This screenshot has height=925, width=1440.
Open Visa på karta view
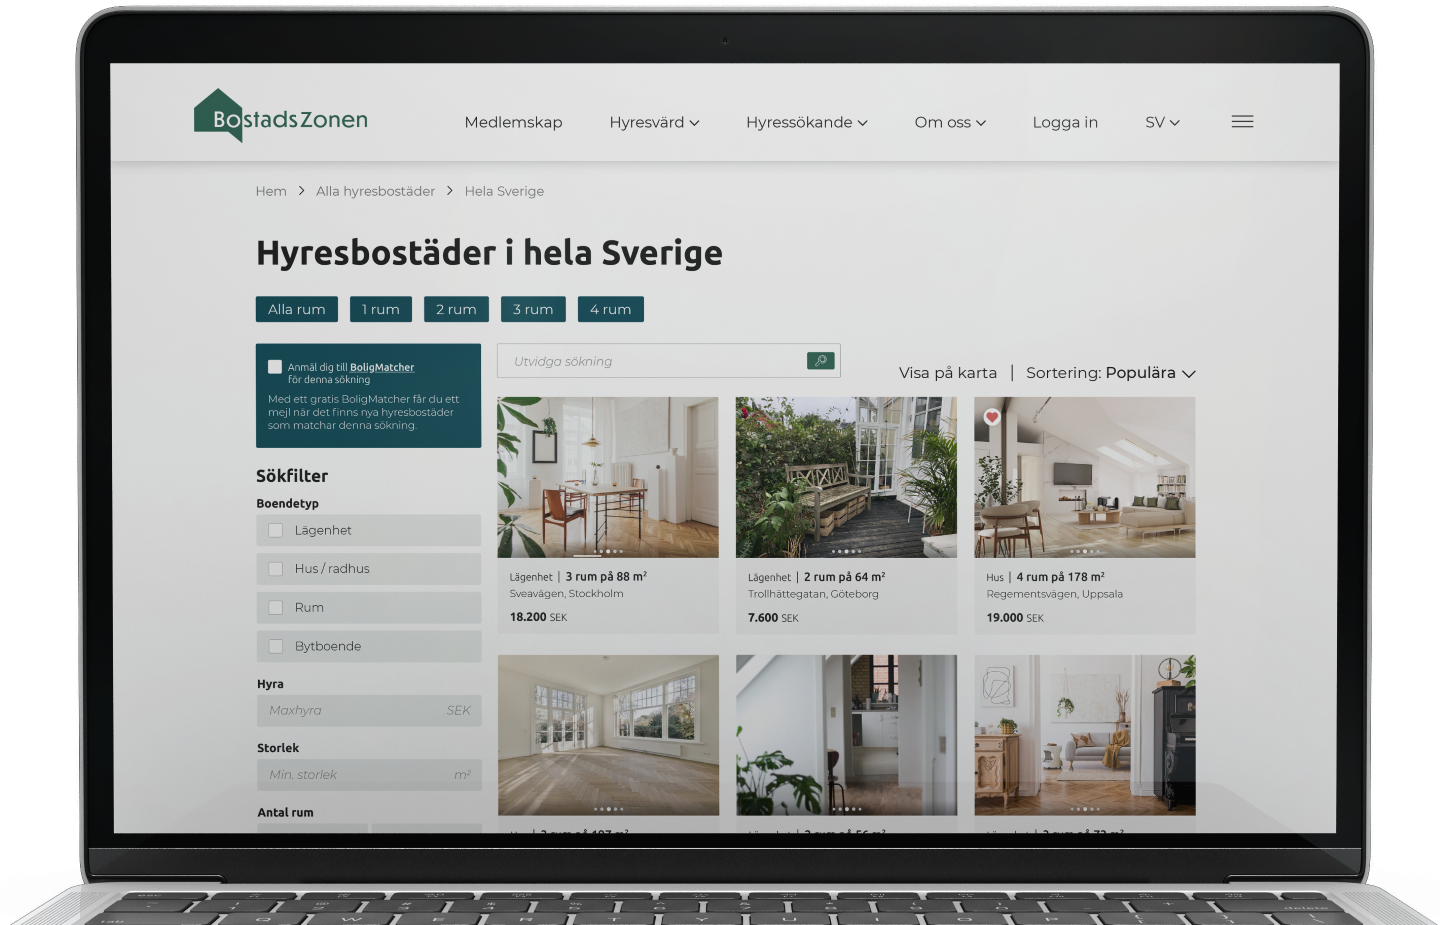coord(947,373)
